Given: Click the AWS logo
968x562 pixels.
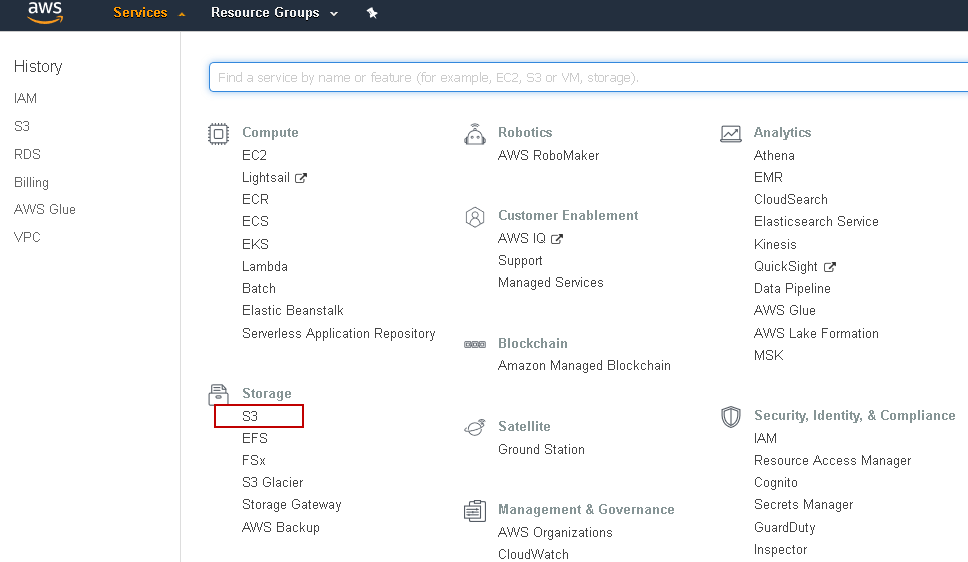Looking at the screenshot, I should [45, 12].
